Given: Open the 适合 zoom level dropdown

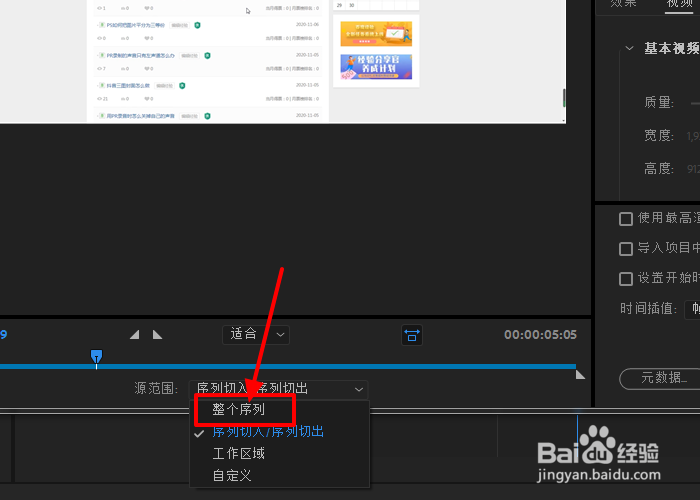Looking at the screenshot, I should coord(256,335).
